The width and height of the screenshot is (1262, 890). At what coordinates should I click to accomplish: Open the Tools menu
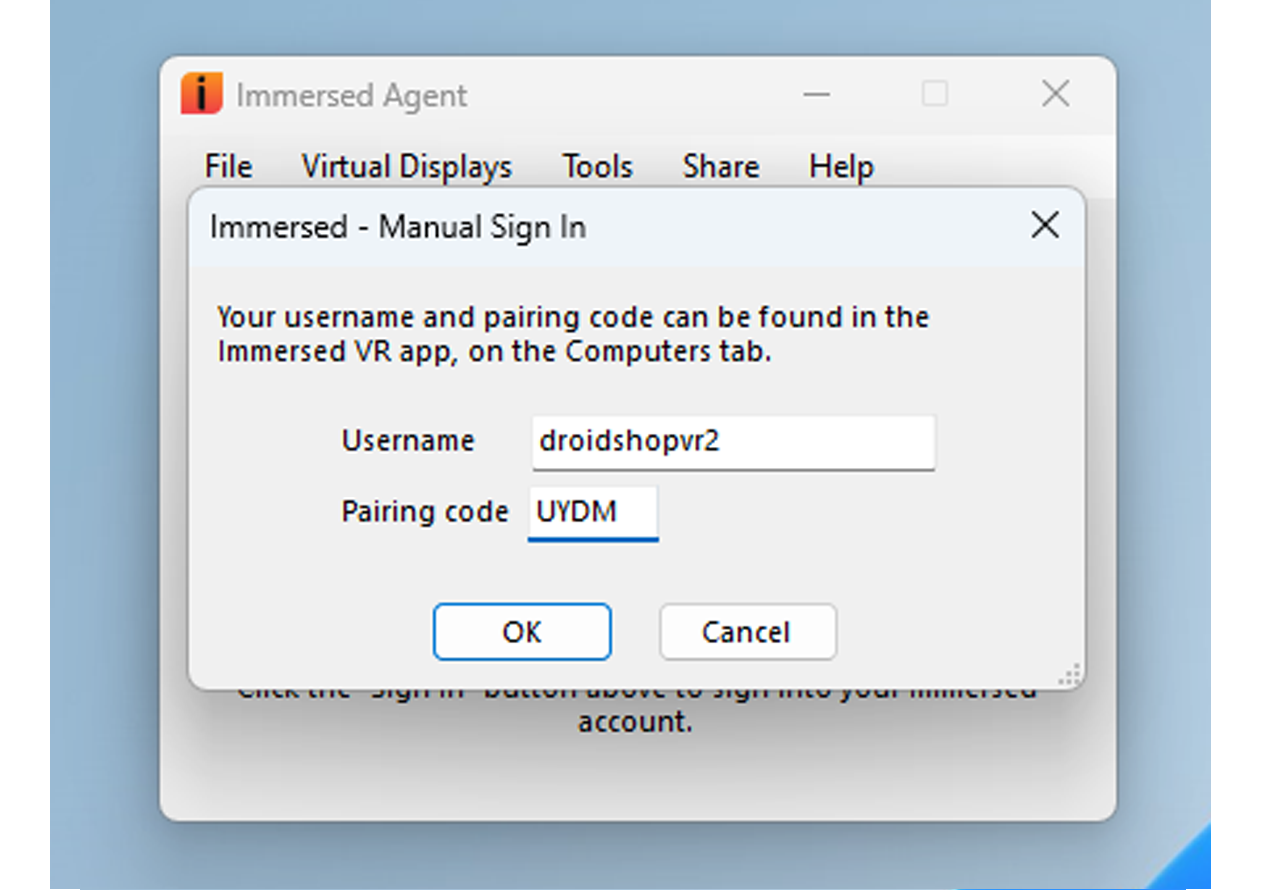point(597,166)
